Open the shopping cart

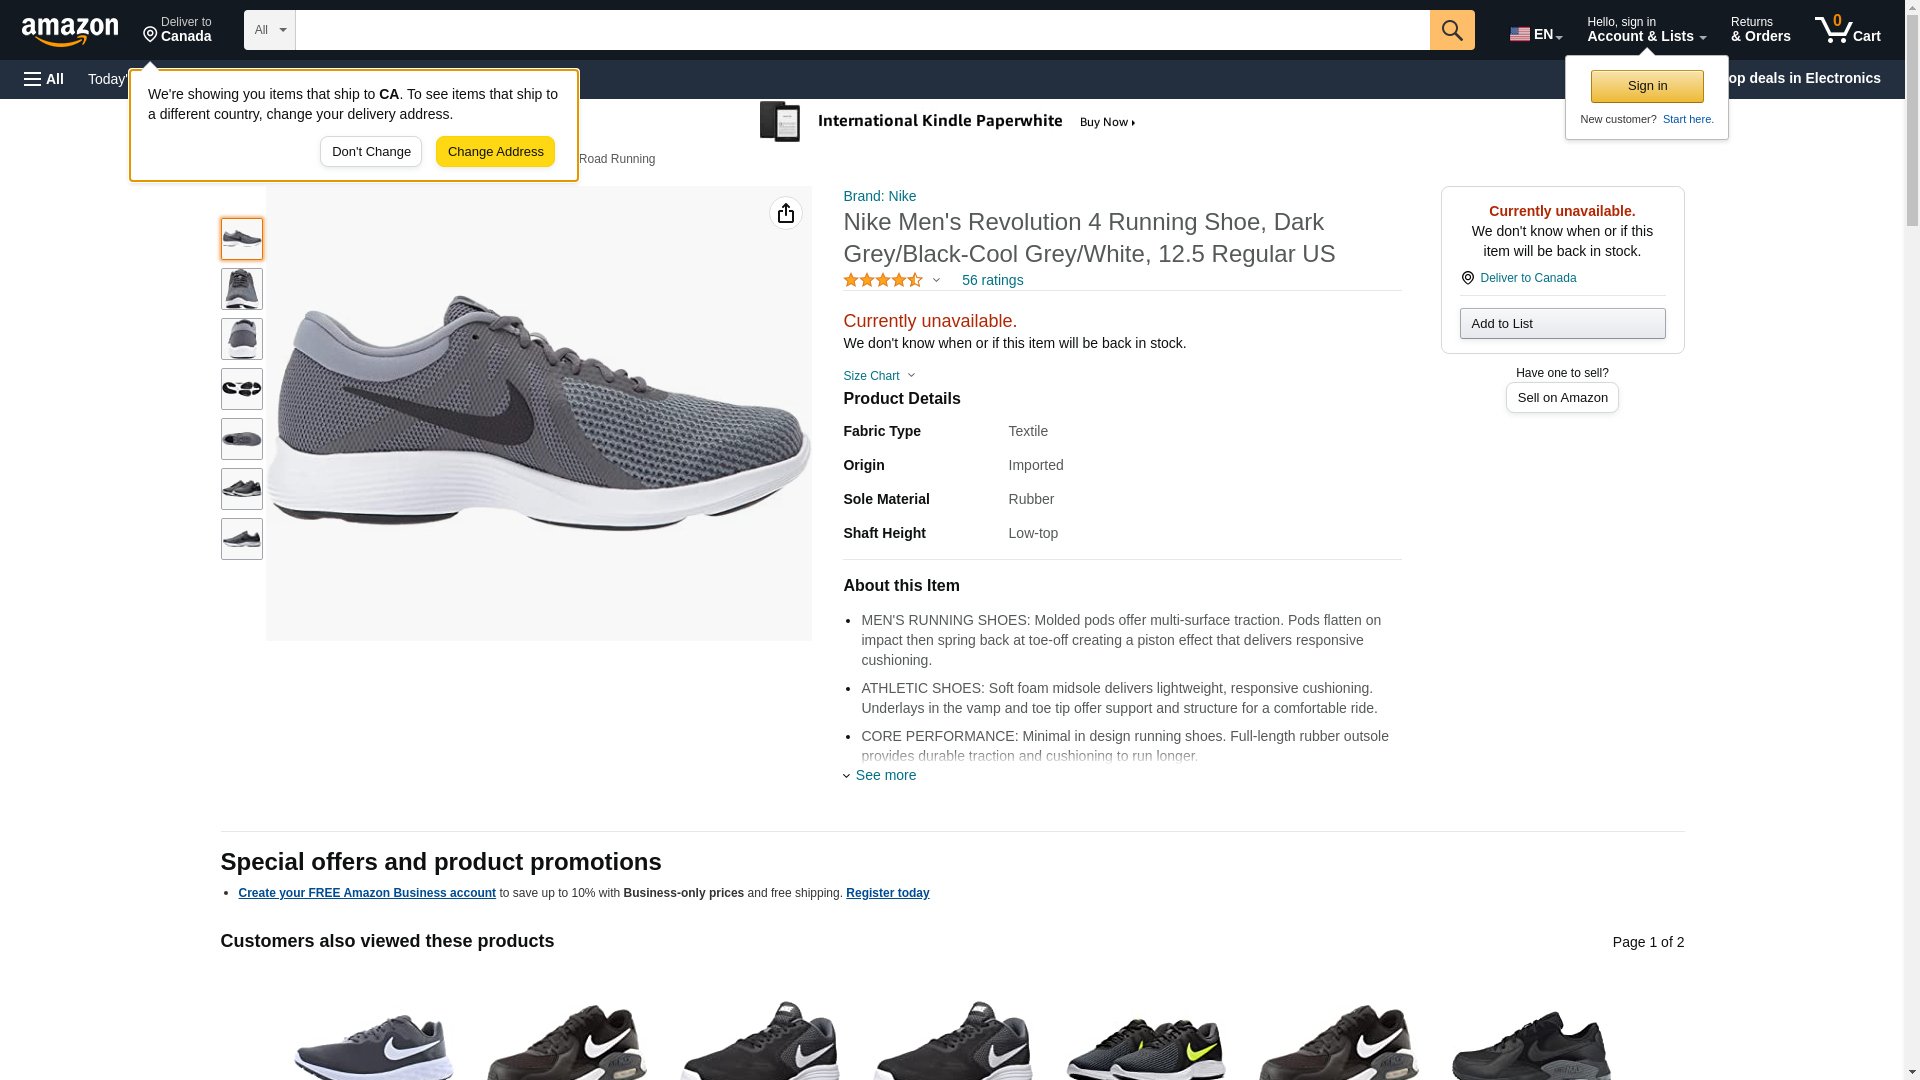pyautogui.click(x=1847, y=30)
